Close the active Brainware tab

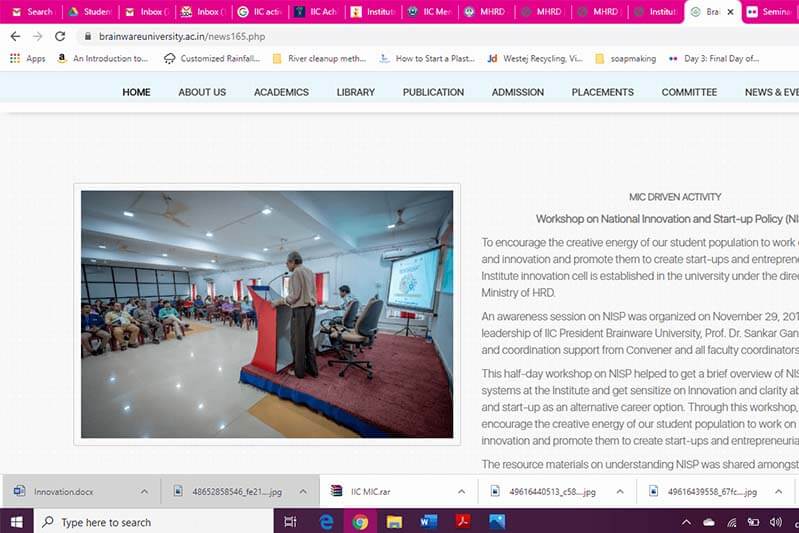click(x=730, y=12)
